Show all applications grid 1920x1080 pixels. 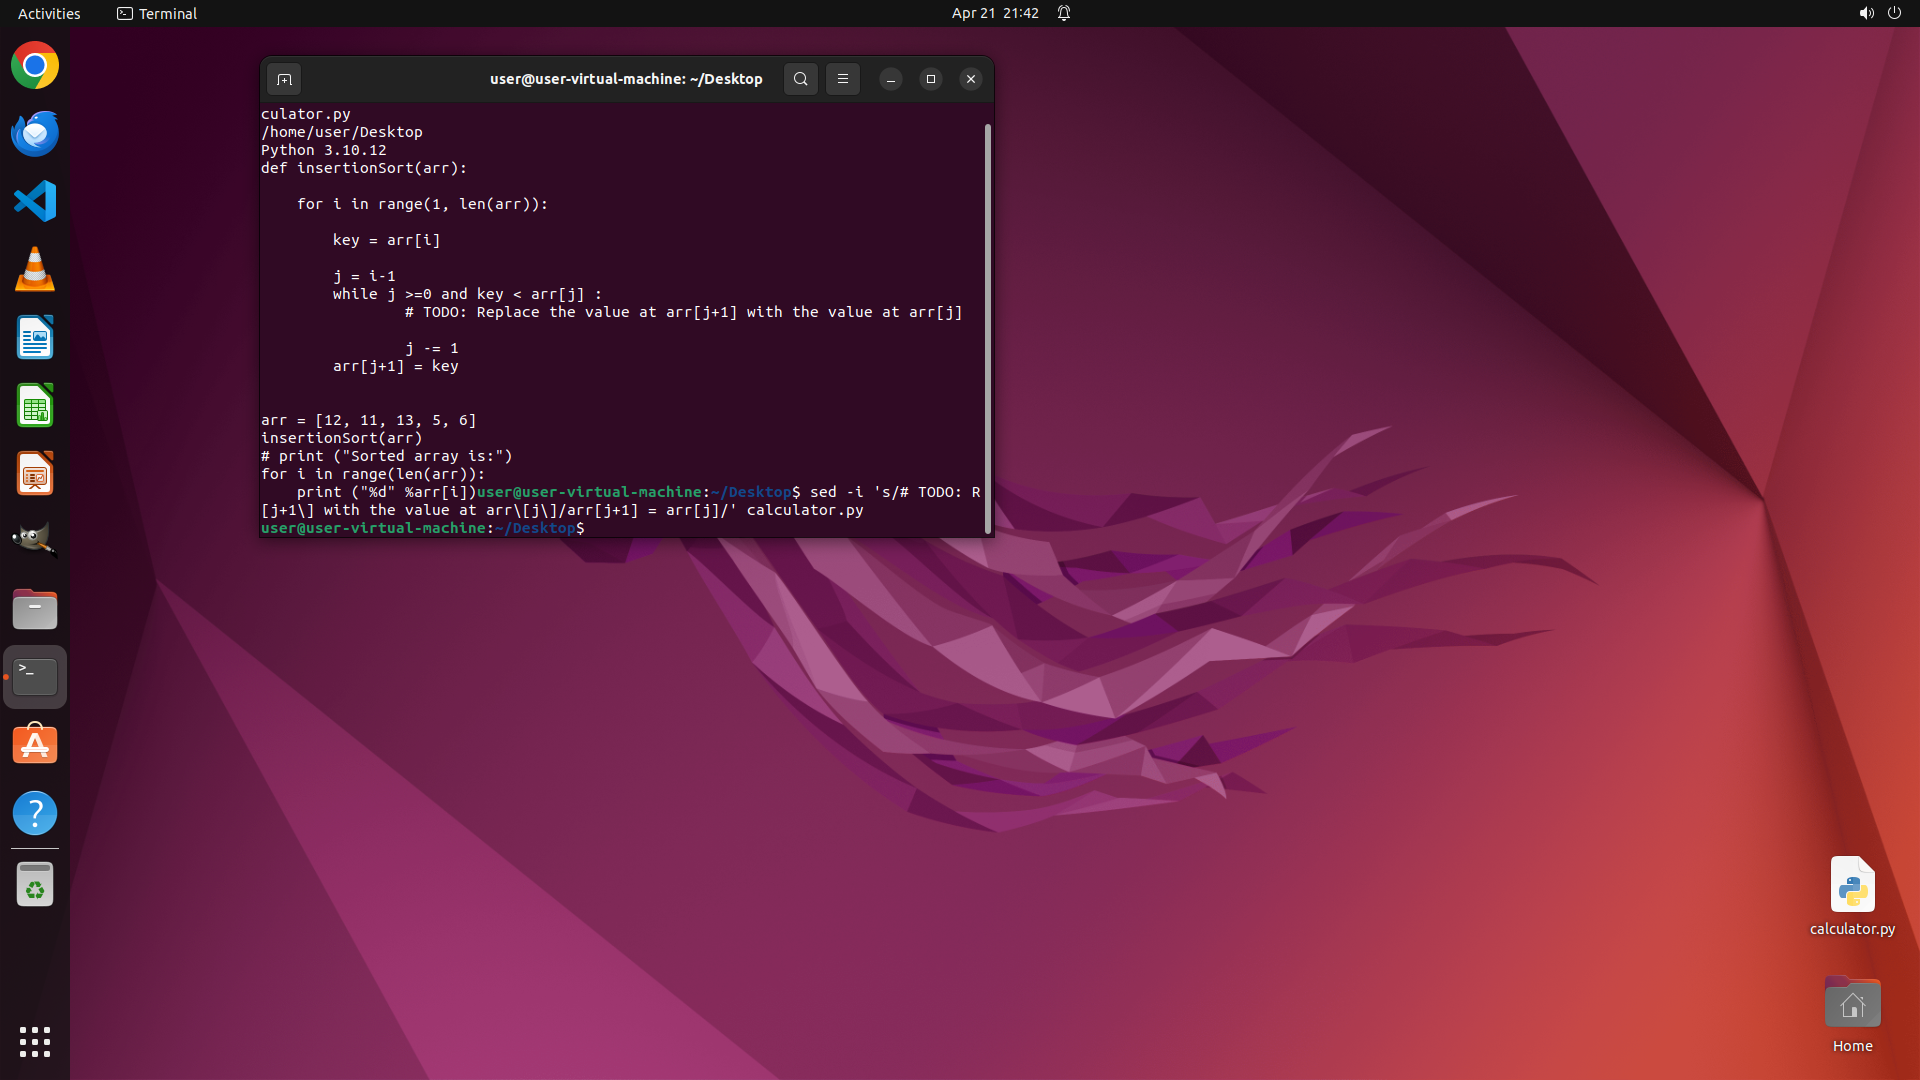35,1041
